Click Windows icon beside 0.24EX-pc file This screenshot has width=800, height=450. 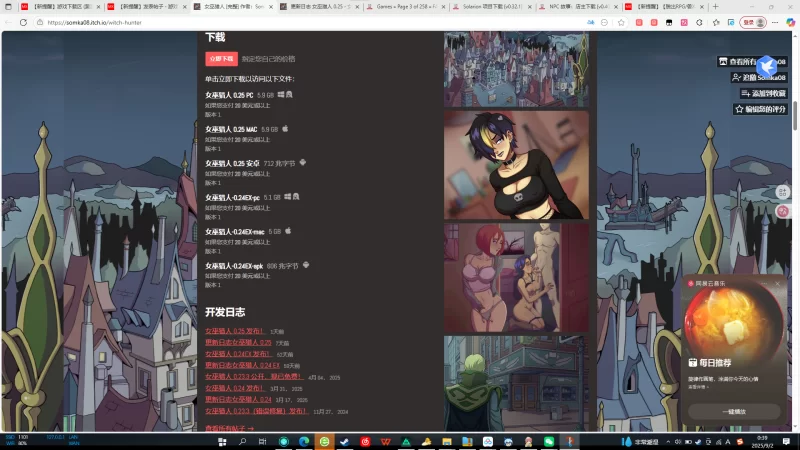pyautogui.click(x=287, y=196)
